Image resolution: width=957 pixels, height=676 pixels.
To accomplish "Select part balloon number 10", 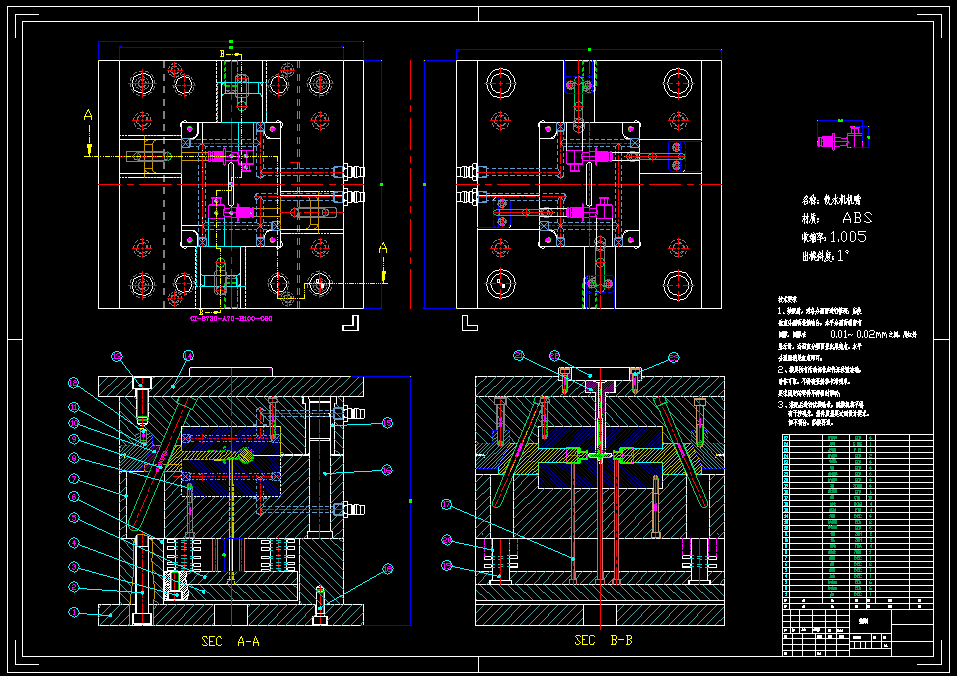I will 74,423.
